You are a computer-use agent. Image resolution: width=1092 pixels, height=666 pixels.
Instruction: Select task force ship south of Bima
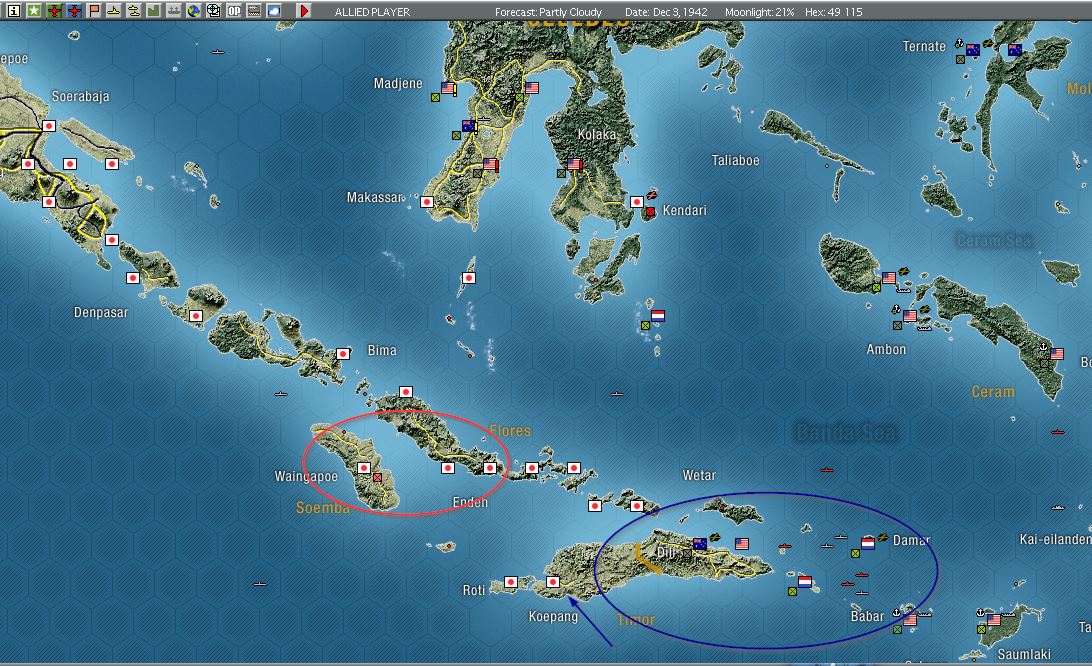[x=281, y=394]
